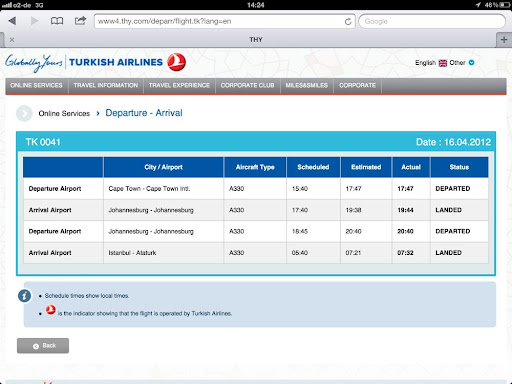Expand the Travel Experience menu
The height and width of the screenshot is (384, 512).
(x=179, y=86)
